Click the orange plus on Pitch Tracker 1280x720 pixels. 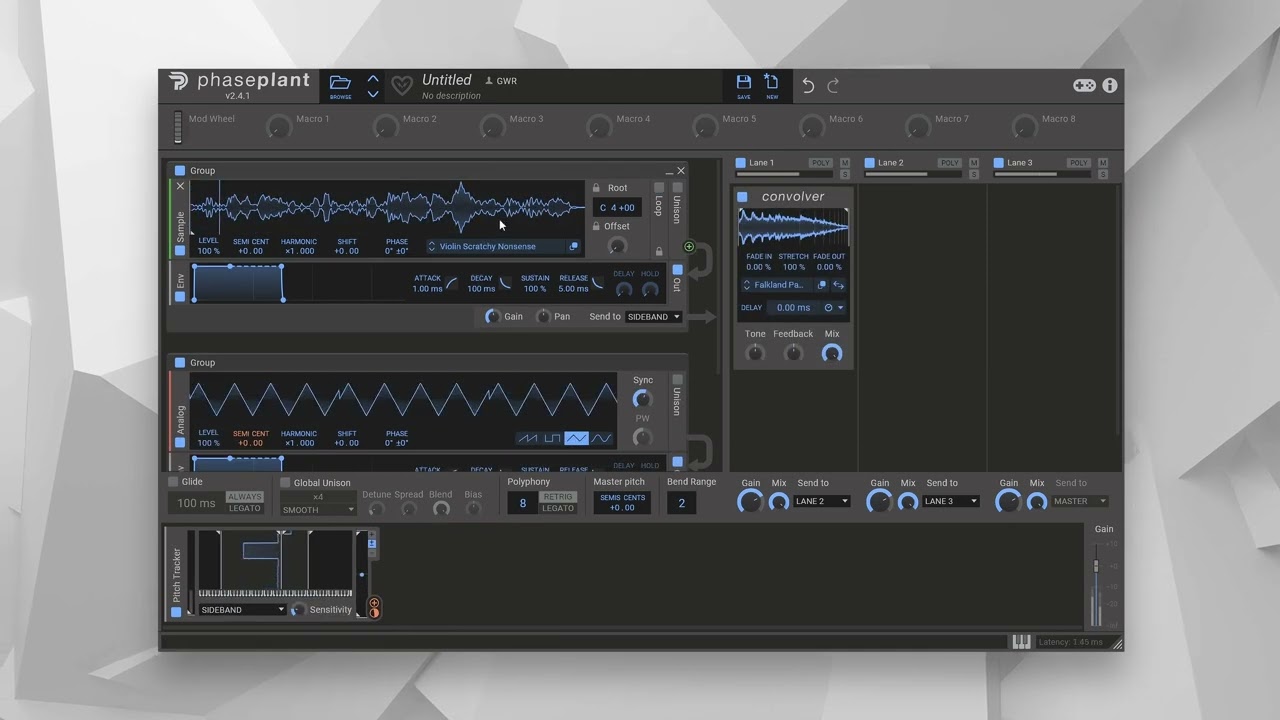pos(374,603)
